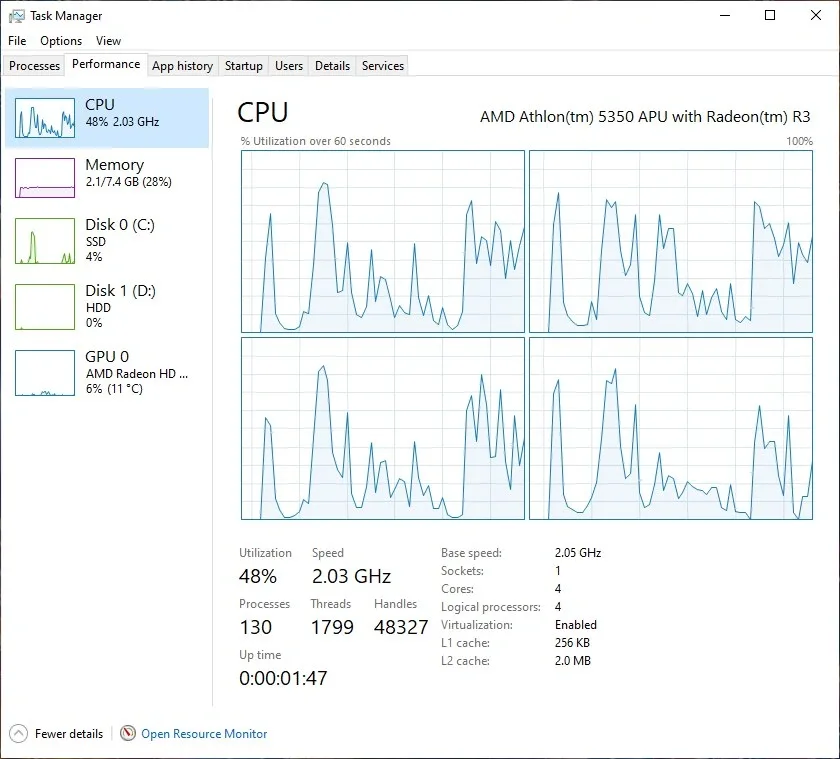Click the Resource Monitor gauge icon
Viewport: 840px width, 759px height.
[128, 733]
